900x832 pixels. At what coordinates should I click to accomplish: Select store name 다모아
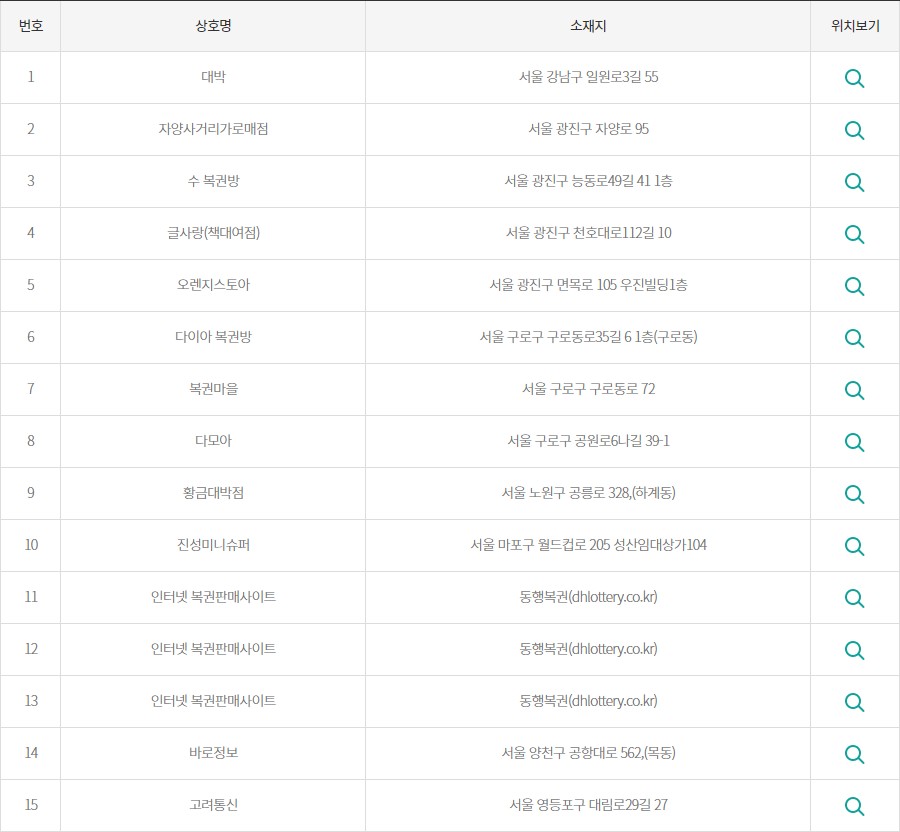coord(213,441)
